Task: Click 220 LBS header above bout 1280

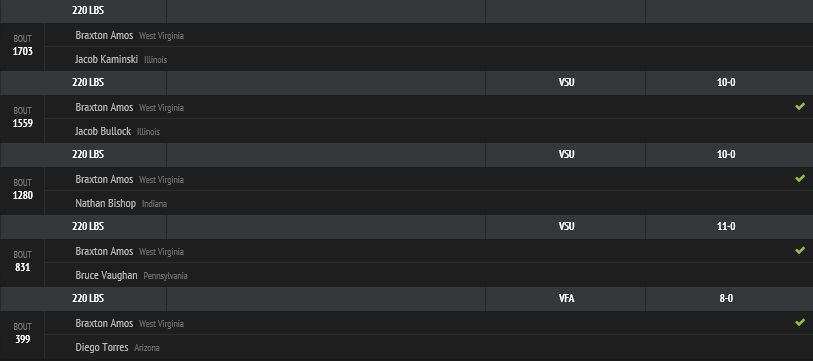Action: pyautogui.click(x=88, y=154)
